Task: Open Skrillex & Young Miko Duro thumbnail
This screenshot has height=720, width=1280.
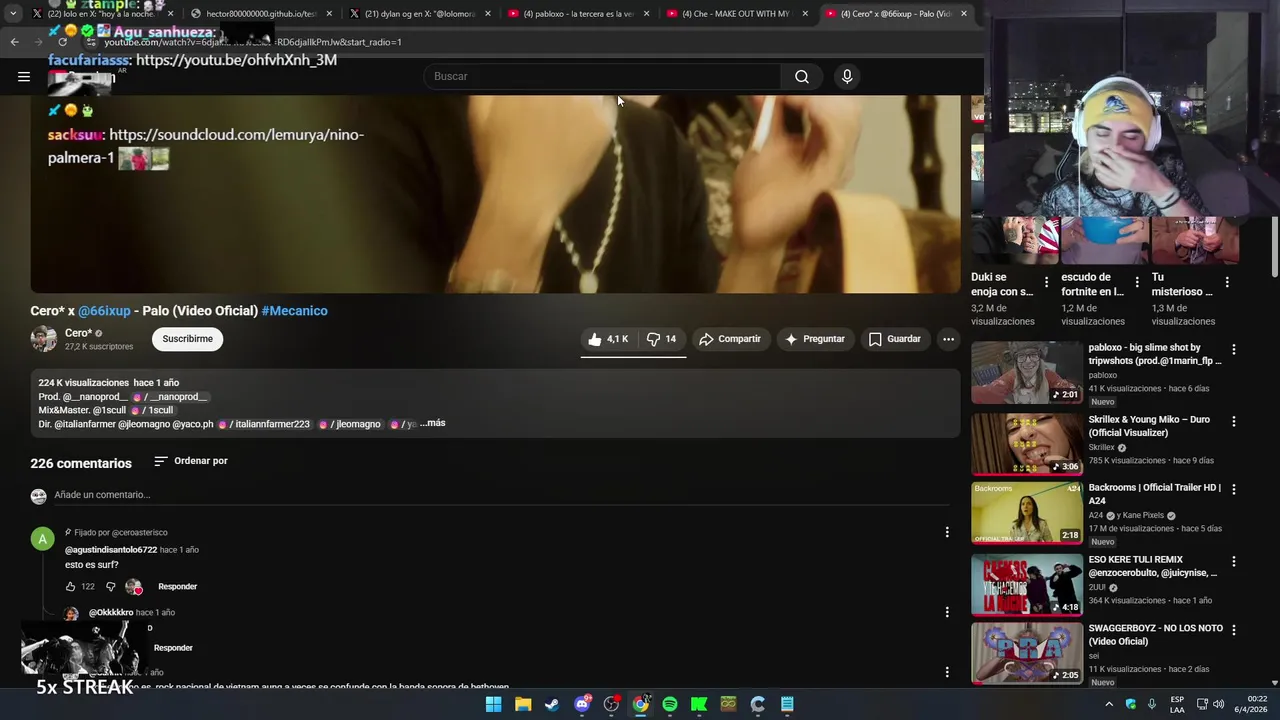Action: (x=1027, y=444)
